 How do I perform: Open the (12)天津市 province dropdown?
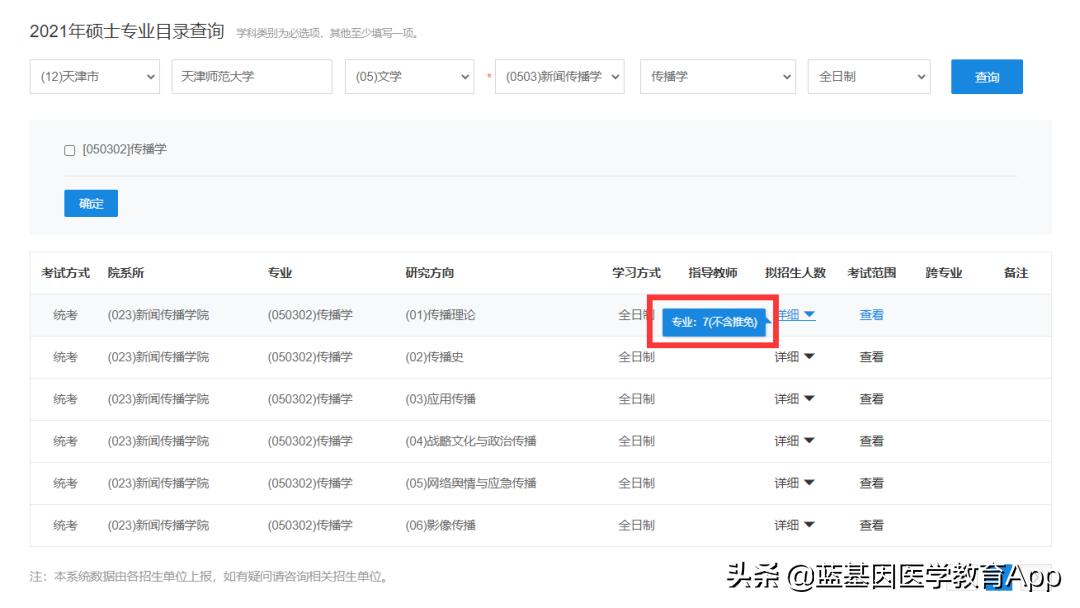[x=94, y=76]
